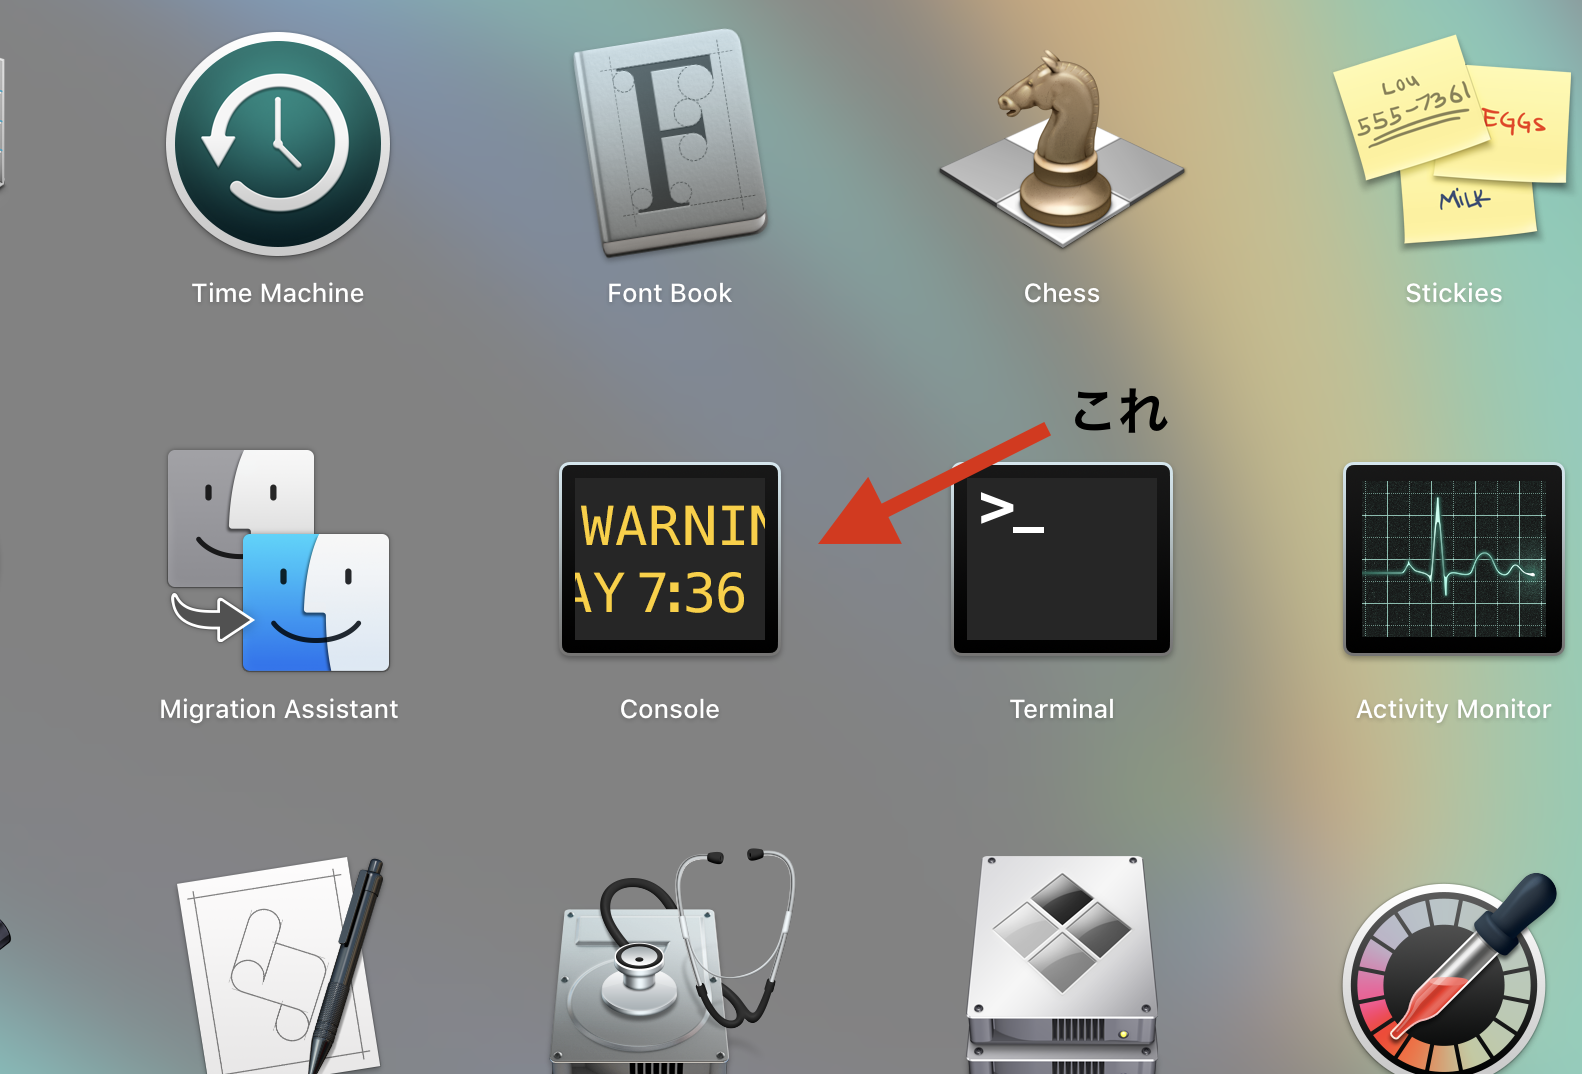Screen dimensions: 1582x1074
Task: Launch the Digital Color Meter eyedropper icon
Action: tap(1450, 973)
